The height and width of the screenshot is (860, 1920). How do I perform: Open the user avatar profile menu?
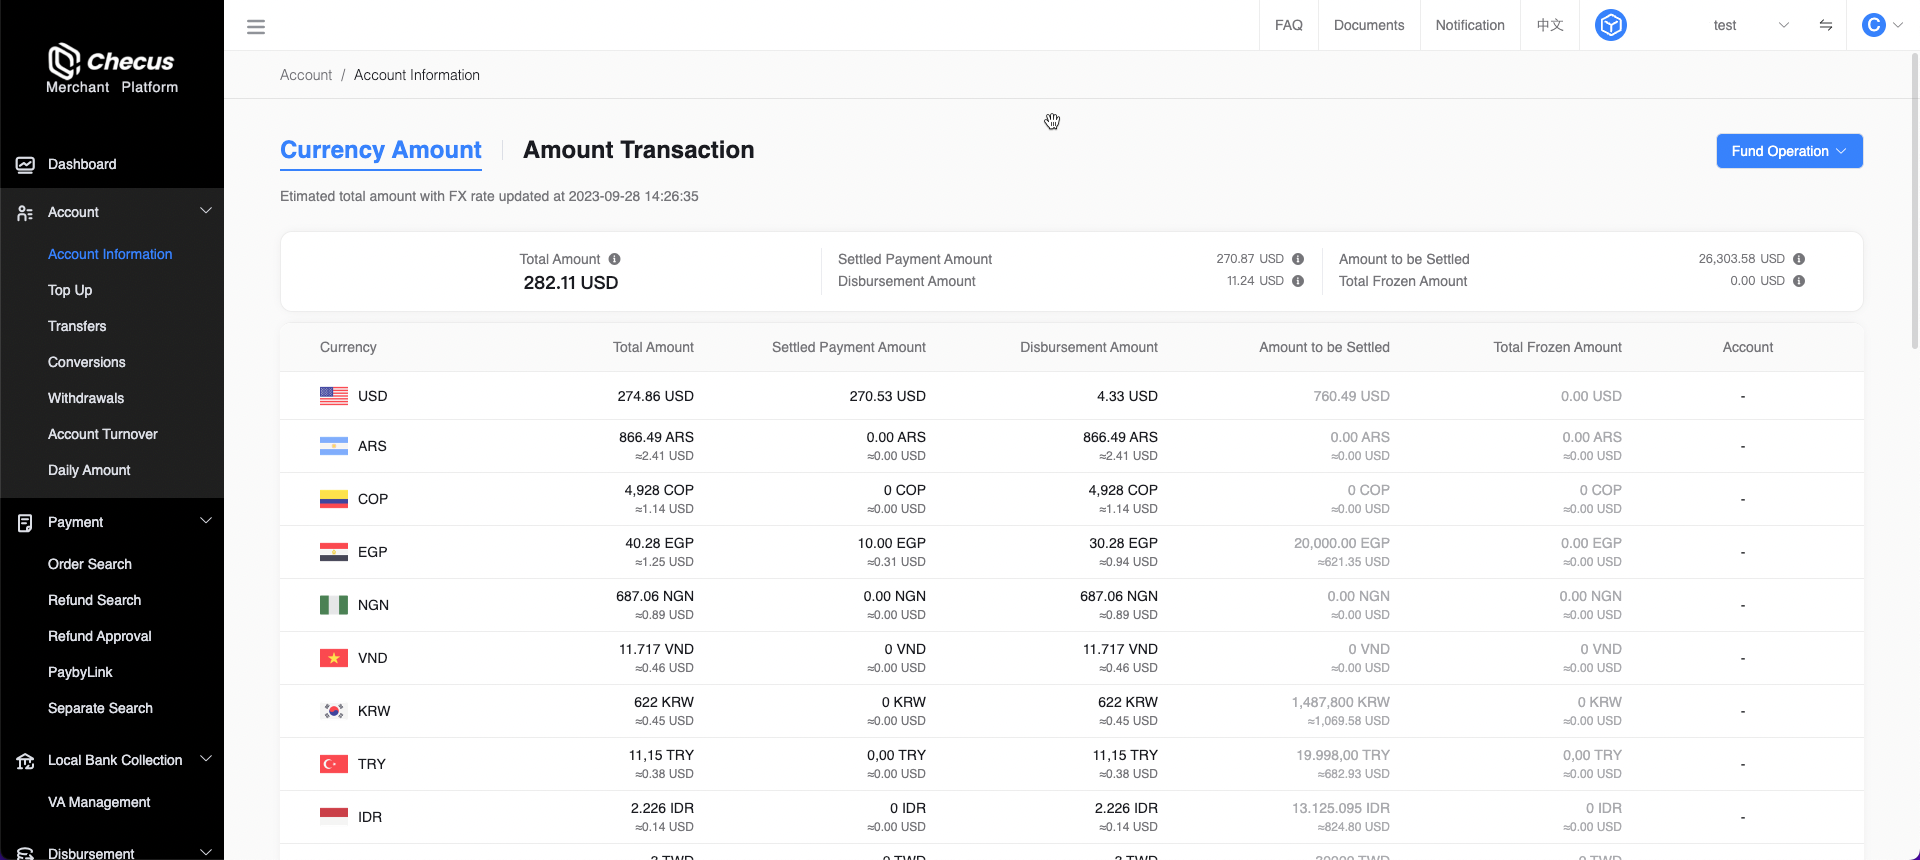[x=1881, y=25]
